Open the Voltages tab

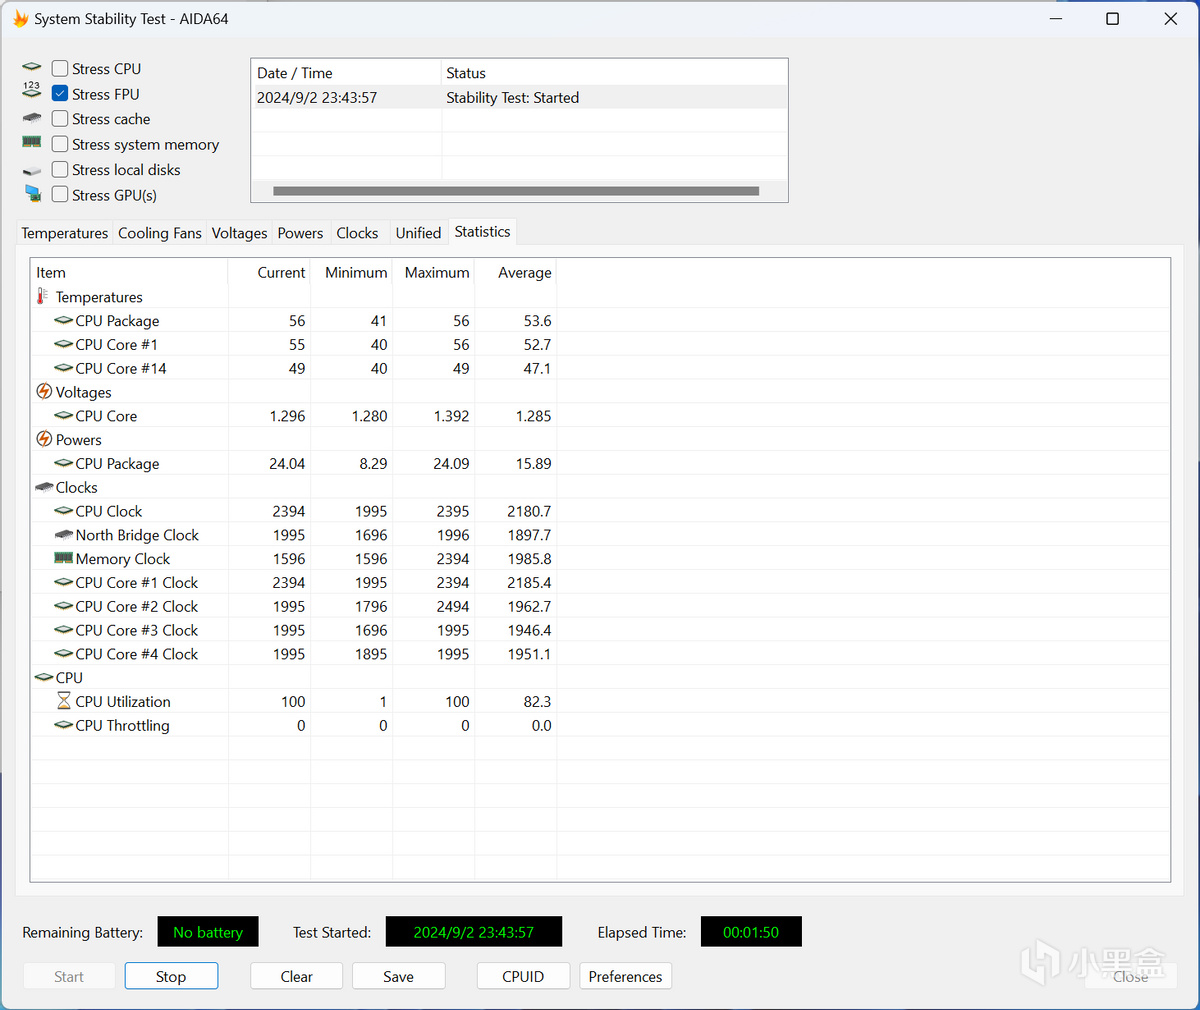(239, 233)
